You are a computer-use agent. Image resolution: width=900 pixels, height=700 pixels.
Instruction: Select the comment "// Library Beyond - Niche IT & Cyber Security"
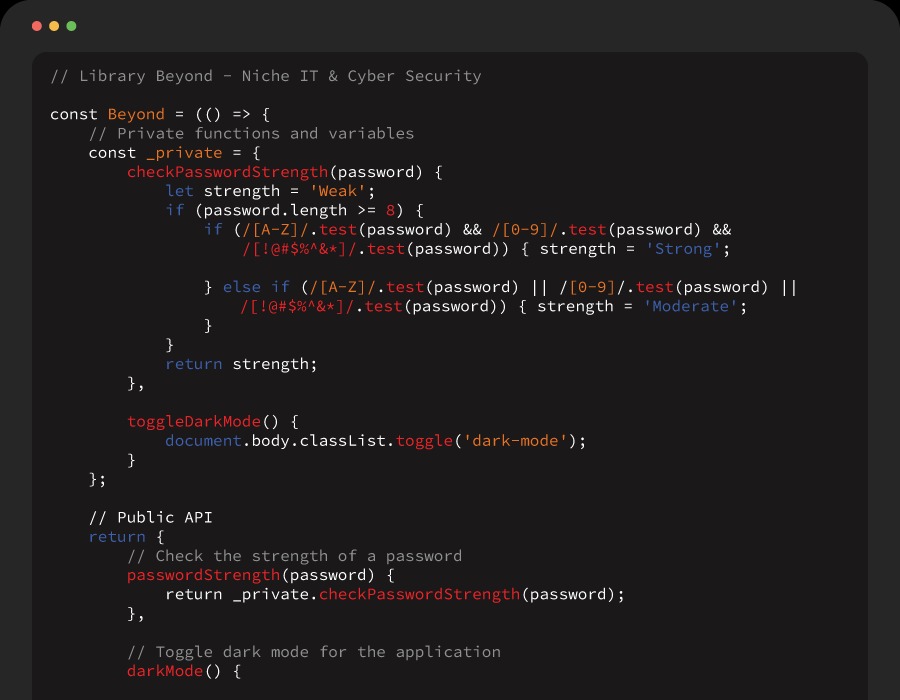pyautogui.click(x=266, y=76)
